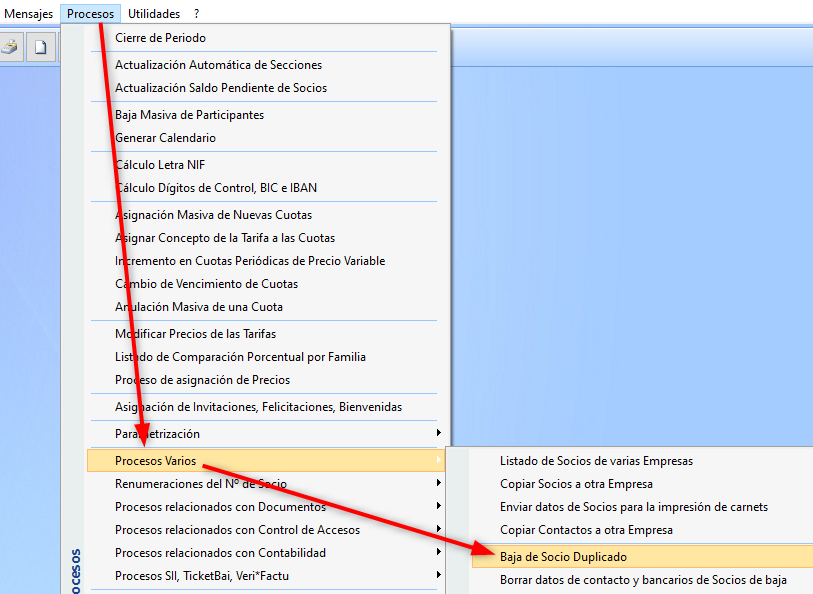The image size is (813, 594).
Task: Click the printer icon in the toolbar
Action: 10,47
